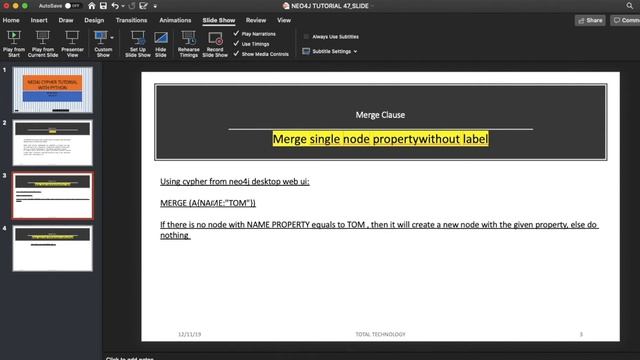
Task: Open the Review tab
Action: (x=256, y=20)
